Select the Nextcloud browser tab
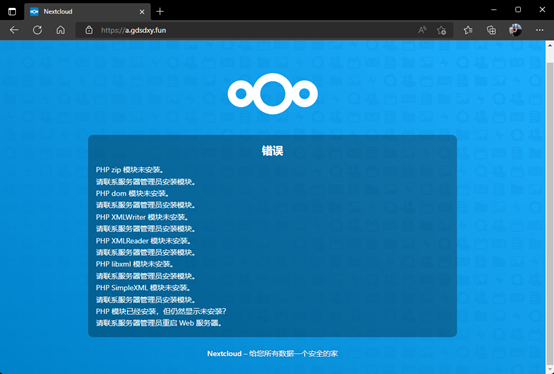The width and height of the screenshot is (554, 374). click(88, 12)
